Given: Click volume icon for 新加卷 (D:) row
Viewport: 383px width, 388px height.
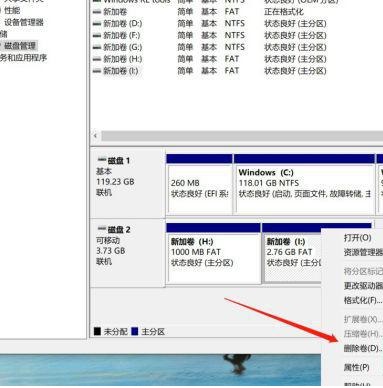Looking at the screenshot, I should [97, 24].
